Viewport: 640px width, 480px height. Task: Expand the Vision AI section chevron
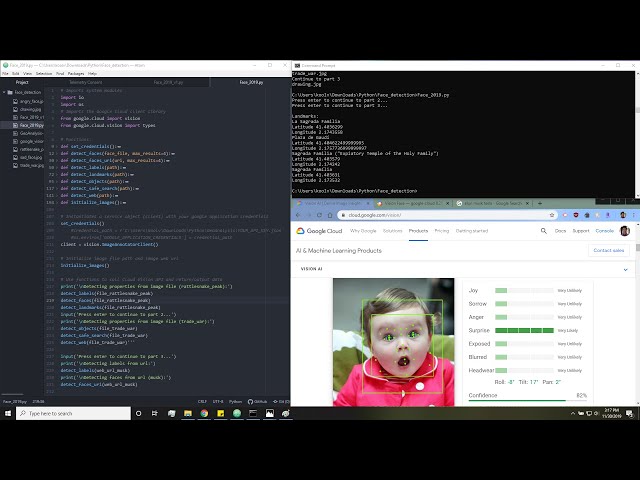pos(625,269)
